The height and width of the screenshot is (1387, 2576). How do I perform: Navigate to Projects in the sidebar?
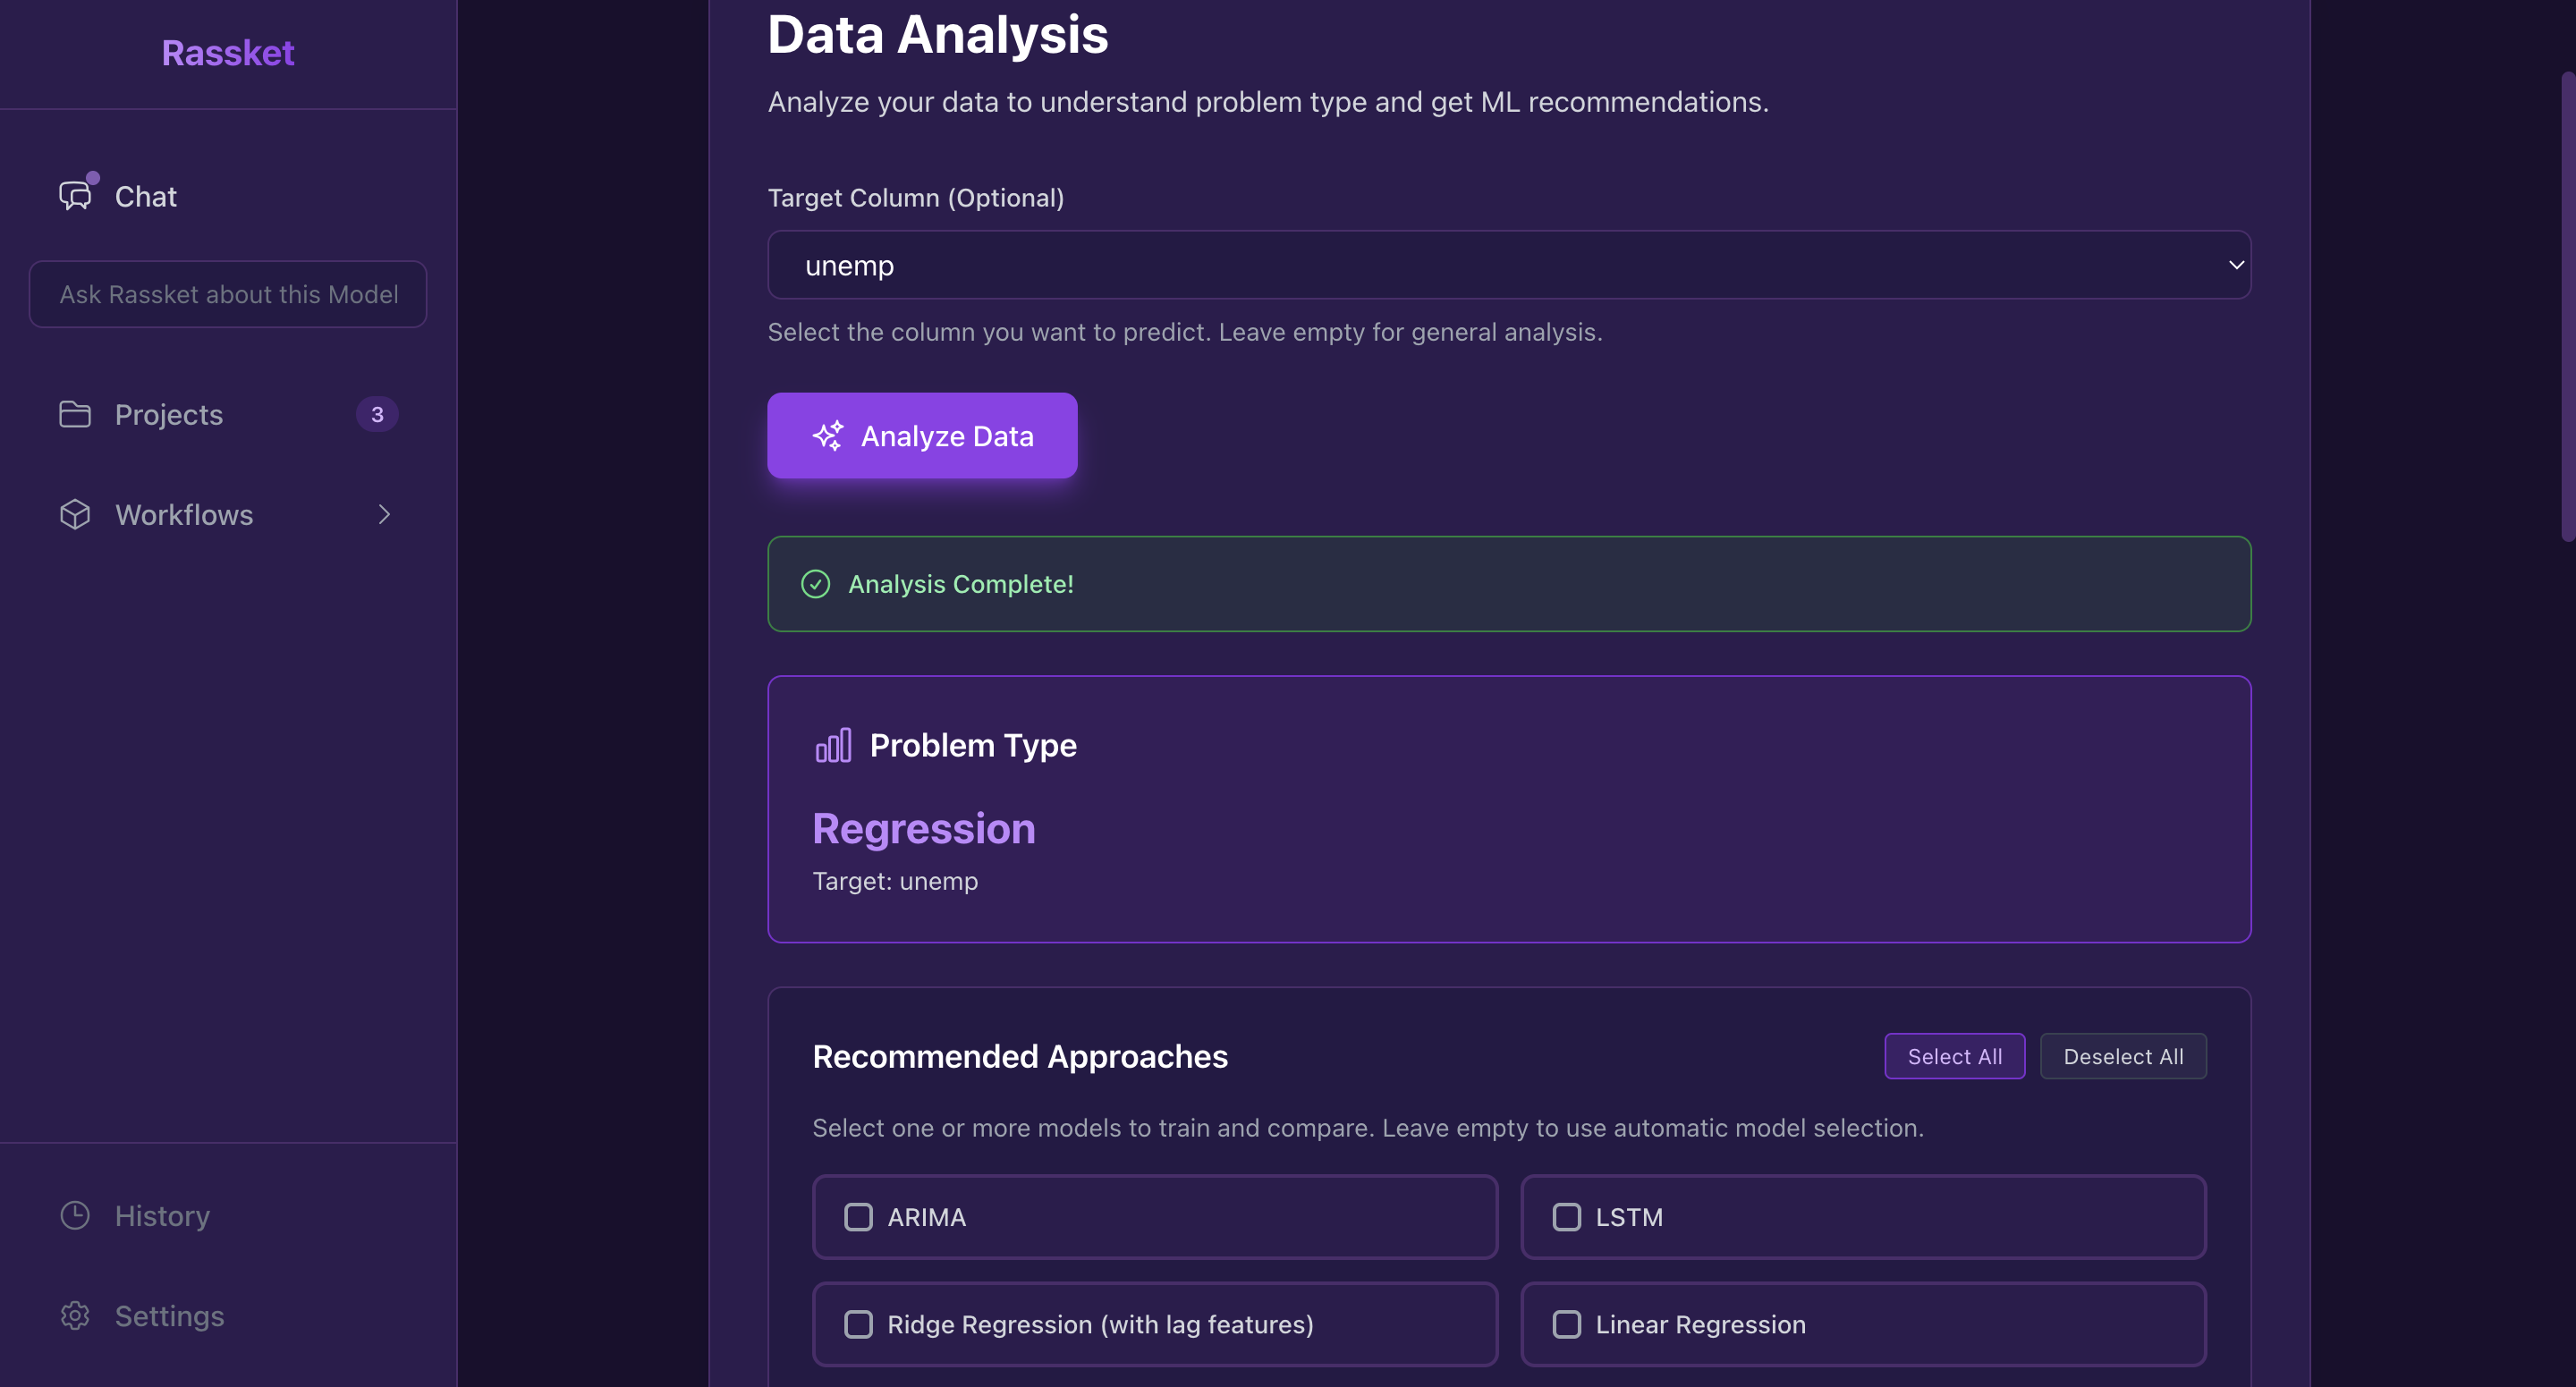point(168,413)
